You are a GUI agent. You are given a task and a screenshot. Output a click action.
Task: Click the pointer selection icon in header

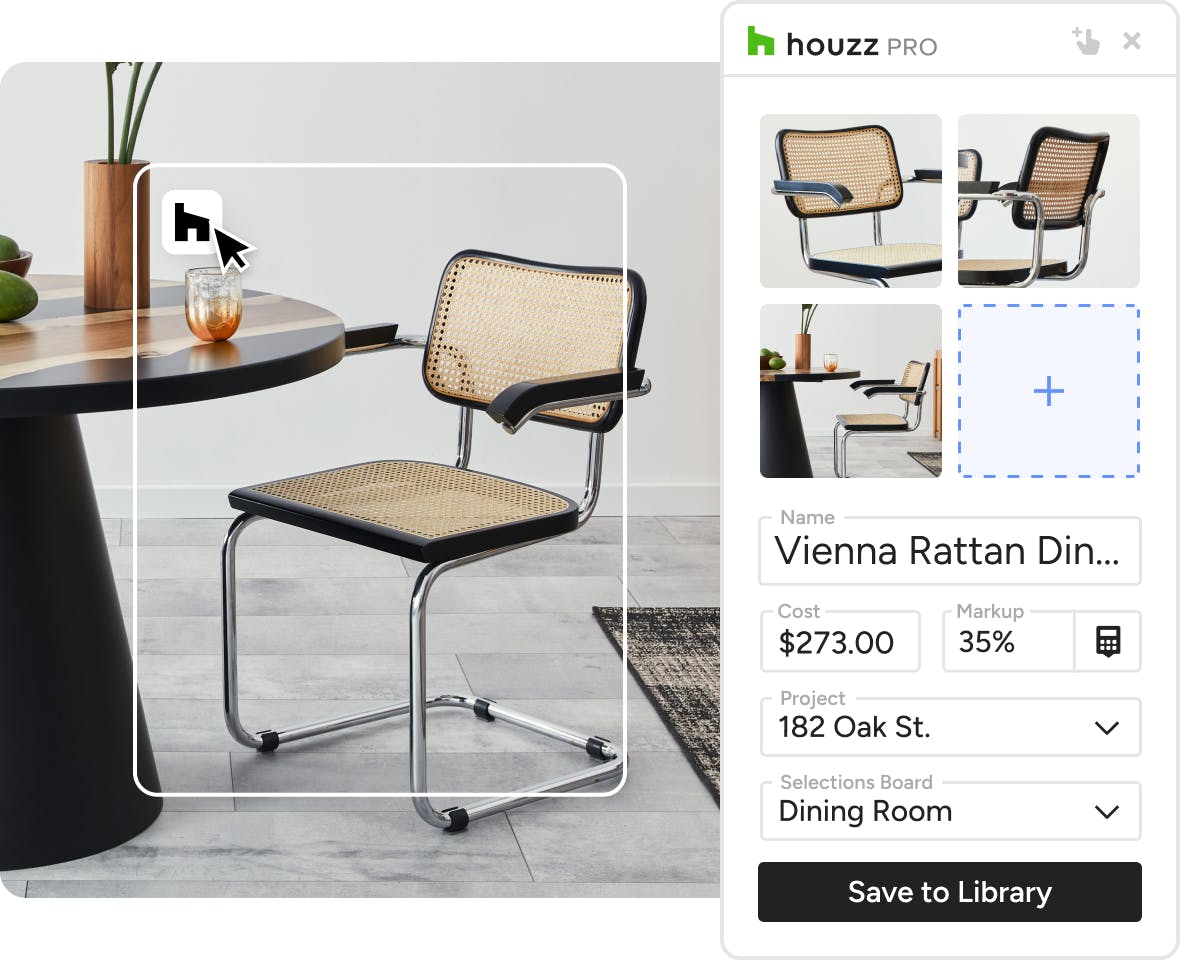pyautogui.click(x=1086, y=41)
